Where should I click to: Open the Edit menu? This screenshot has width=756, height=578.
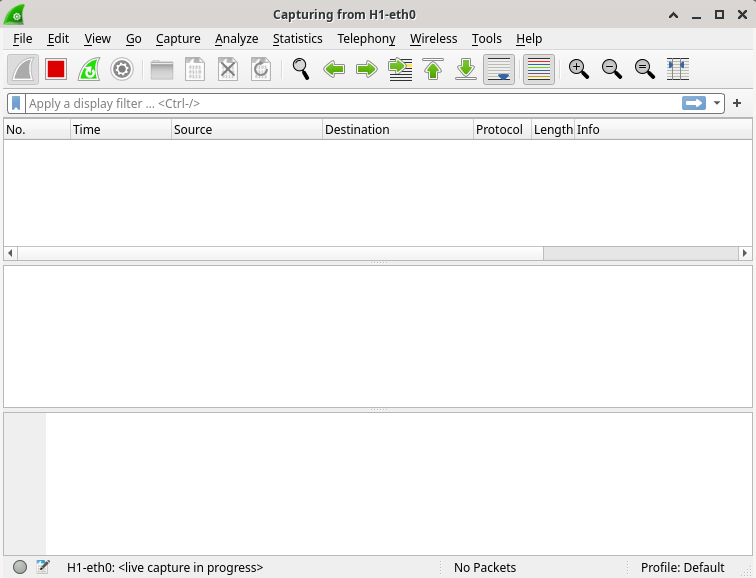tap(58, 39)
